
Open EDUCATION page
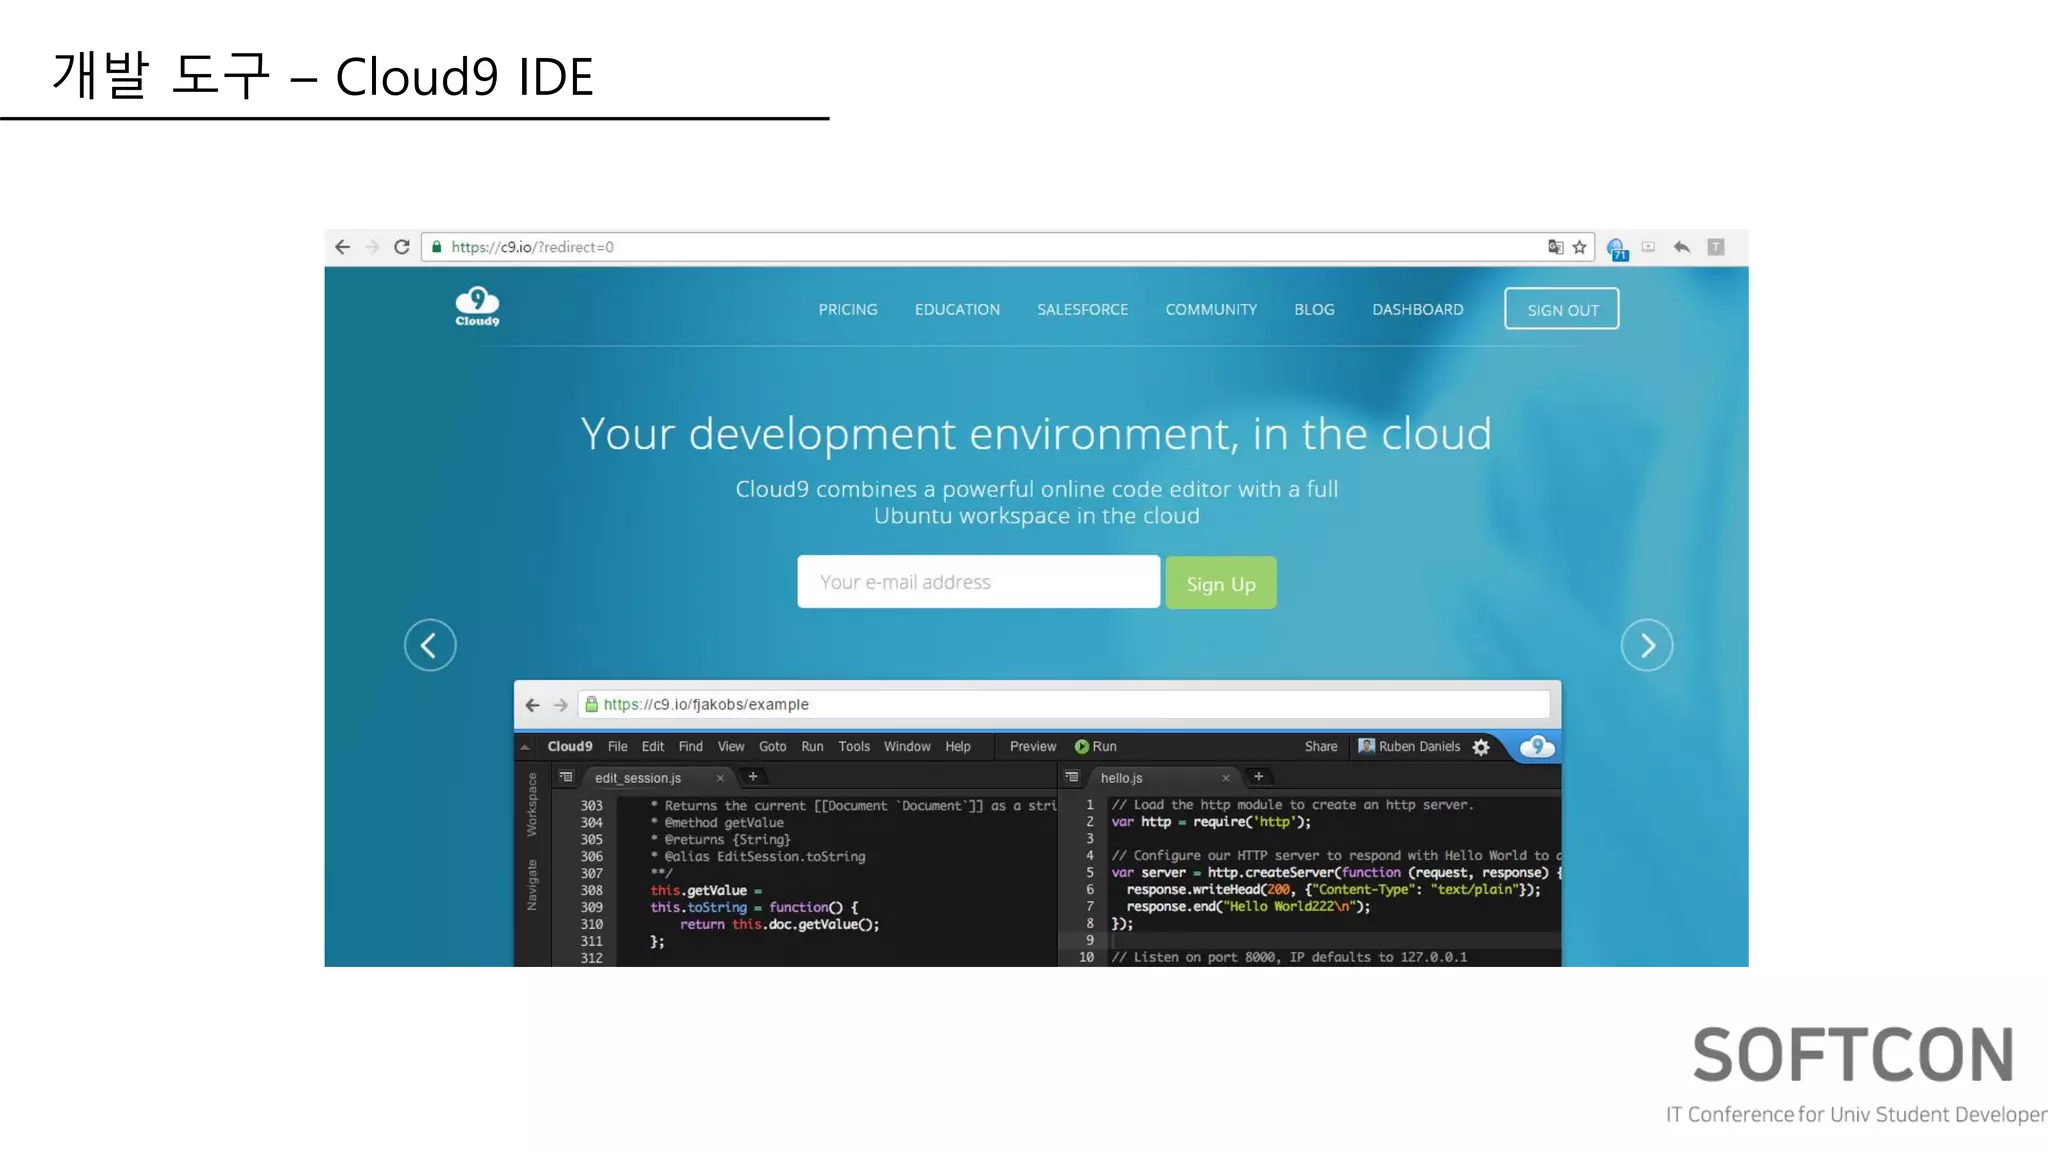957,310
